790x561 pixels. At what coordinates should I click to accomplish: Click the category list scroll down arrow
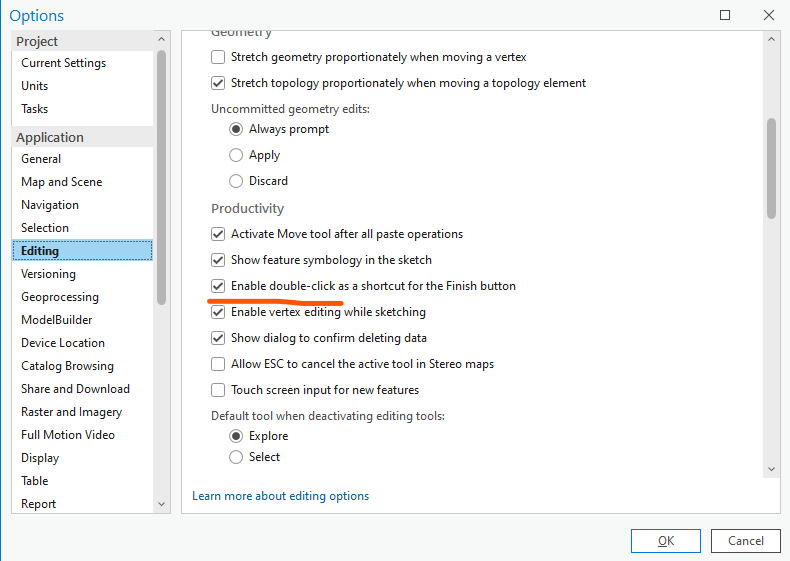(161, 504)
